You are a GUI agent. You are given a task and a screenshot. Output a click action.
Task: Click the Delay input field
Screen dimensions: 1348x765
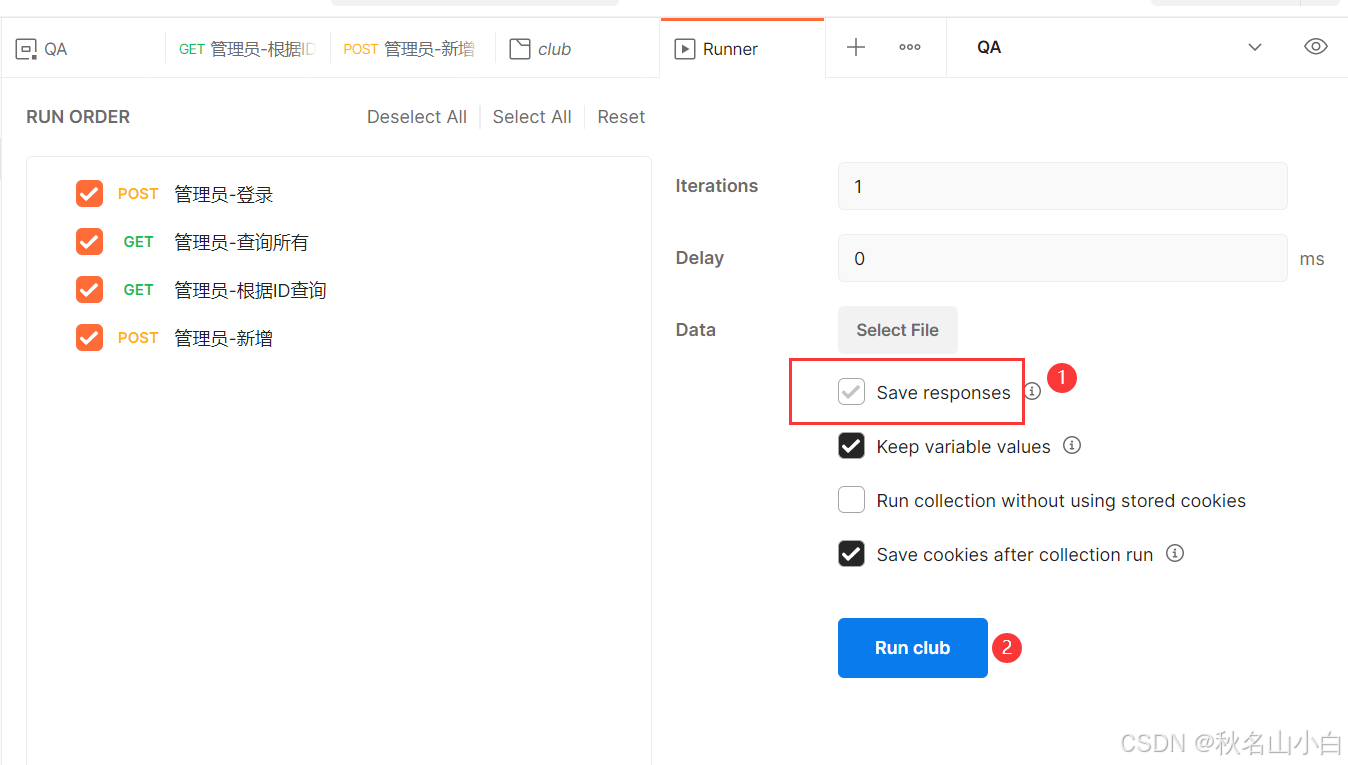click(x=1062, y=258)
